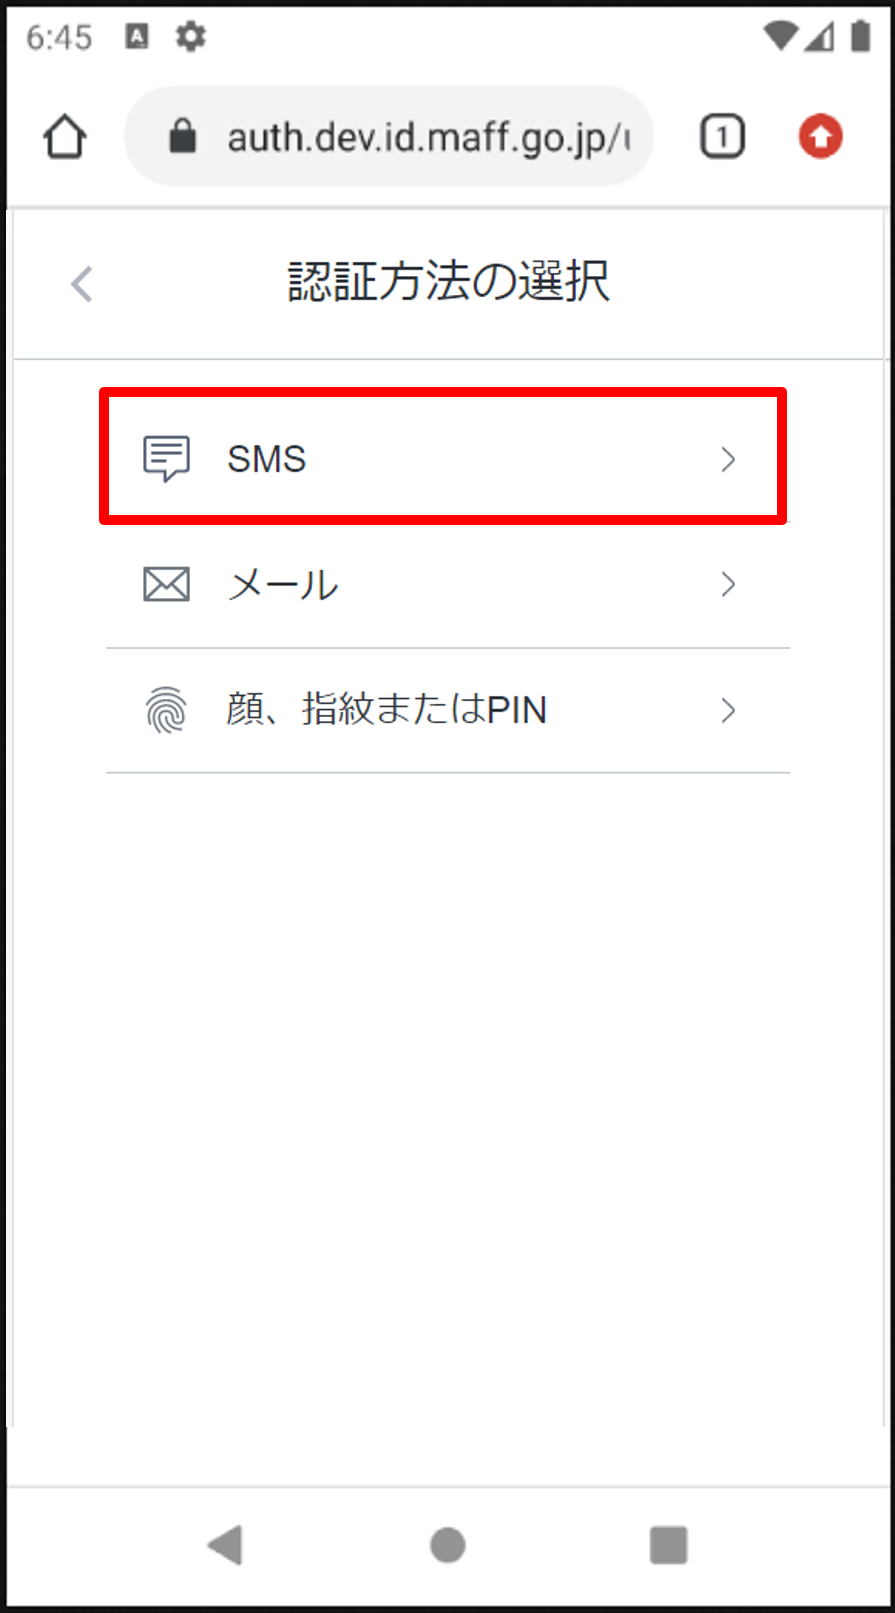Expand the SMS option chevron
The width and height of the screenshot is (895, 1613).
[728, 459]
